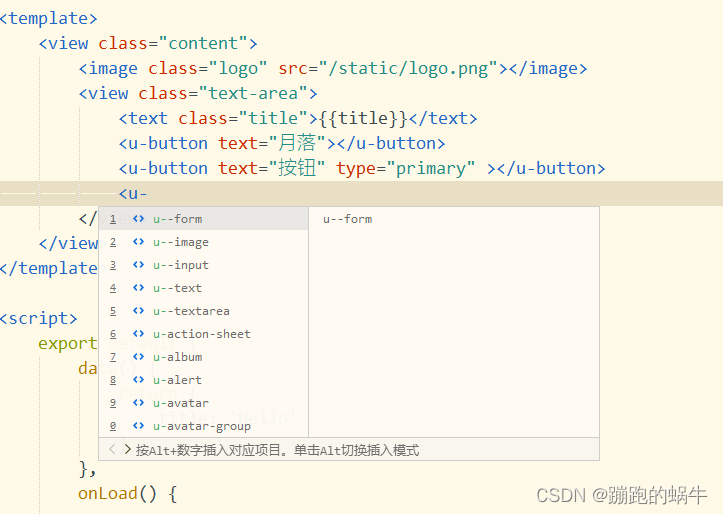The image size is (723, 514).
Task: Choose u-avatar from the completion list
Action: point(203,403)
